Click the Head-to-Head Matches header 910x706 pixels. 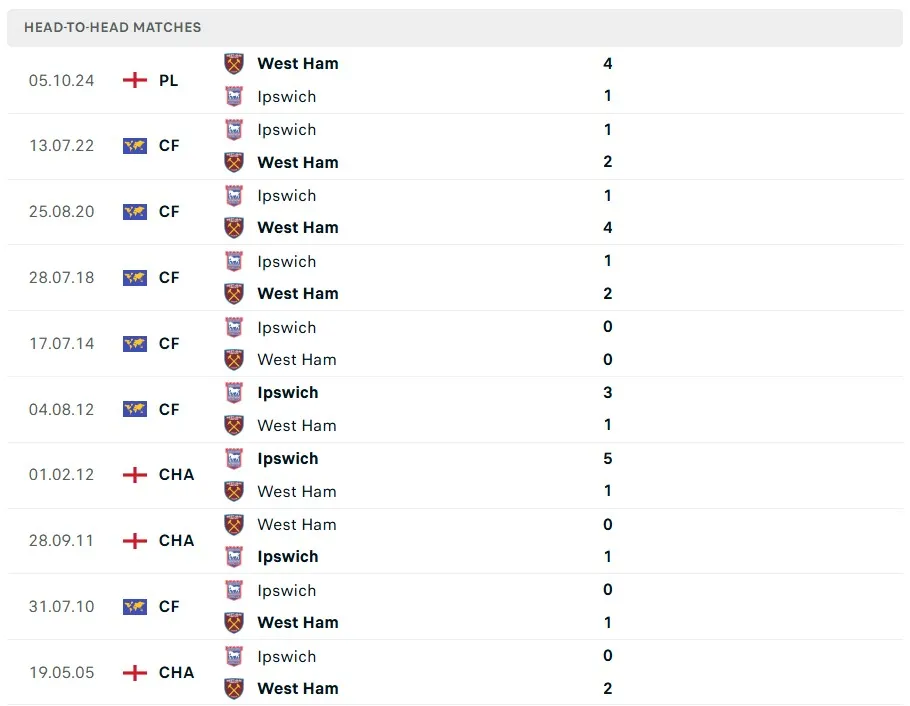113,27
